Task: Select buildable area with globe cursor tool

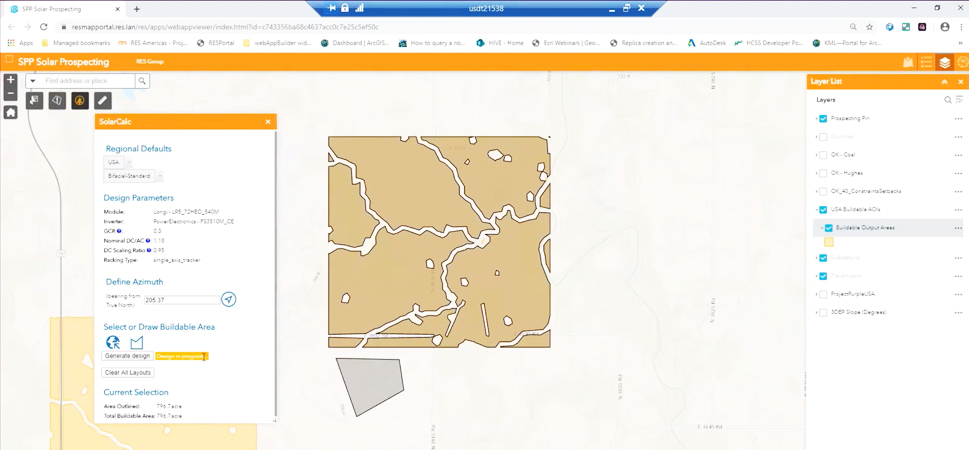Action: pos(113,342)
